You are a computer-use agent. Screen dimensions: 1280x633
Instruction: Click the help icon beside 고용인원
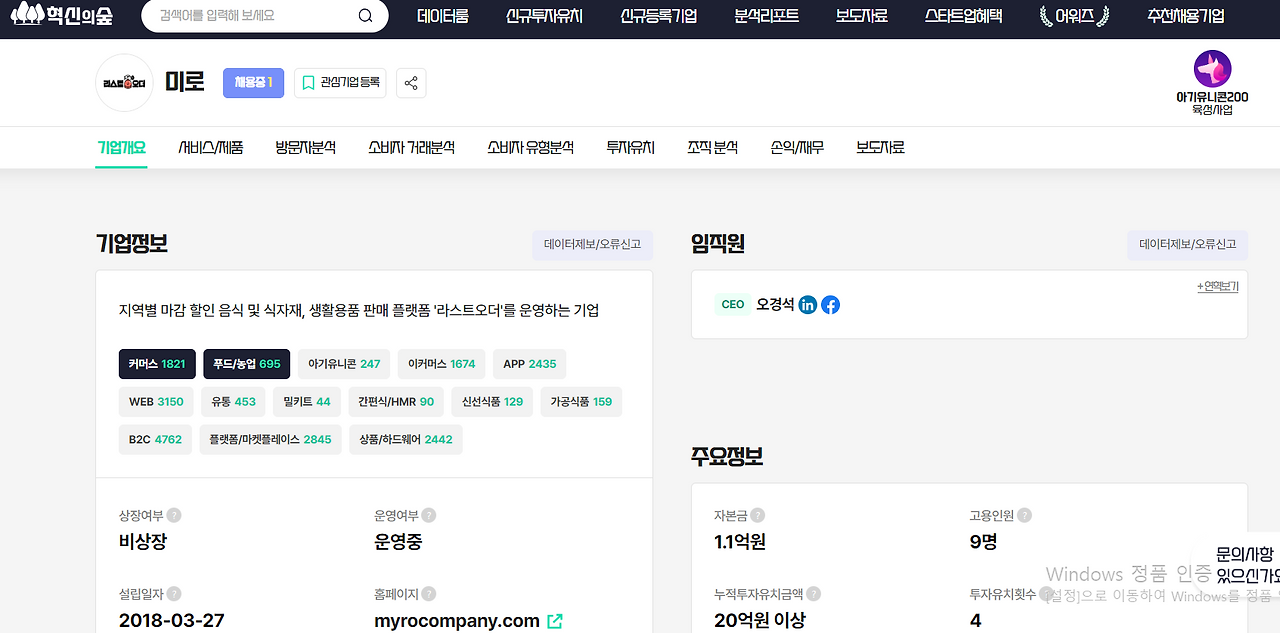click(x=1024, y=516)
